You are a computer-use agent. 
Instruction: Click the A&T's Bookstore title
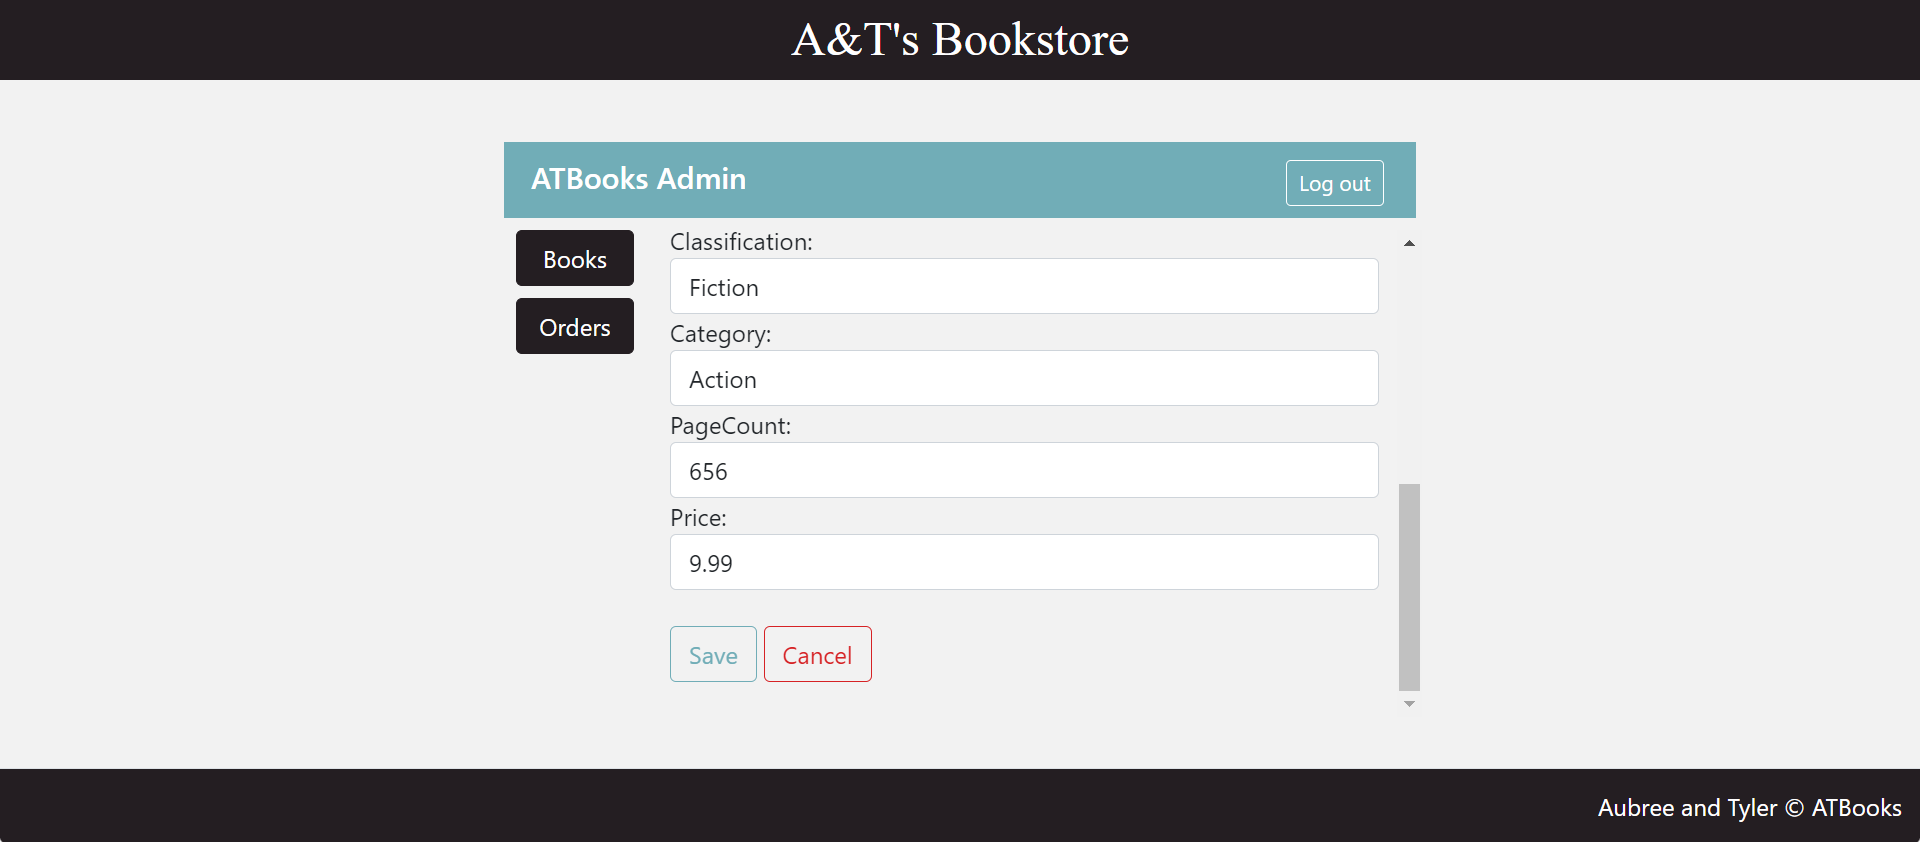(x=960, y=40)
